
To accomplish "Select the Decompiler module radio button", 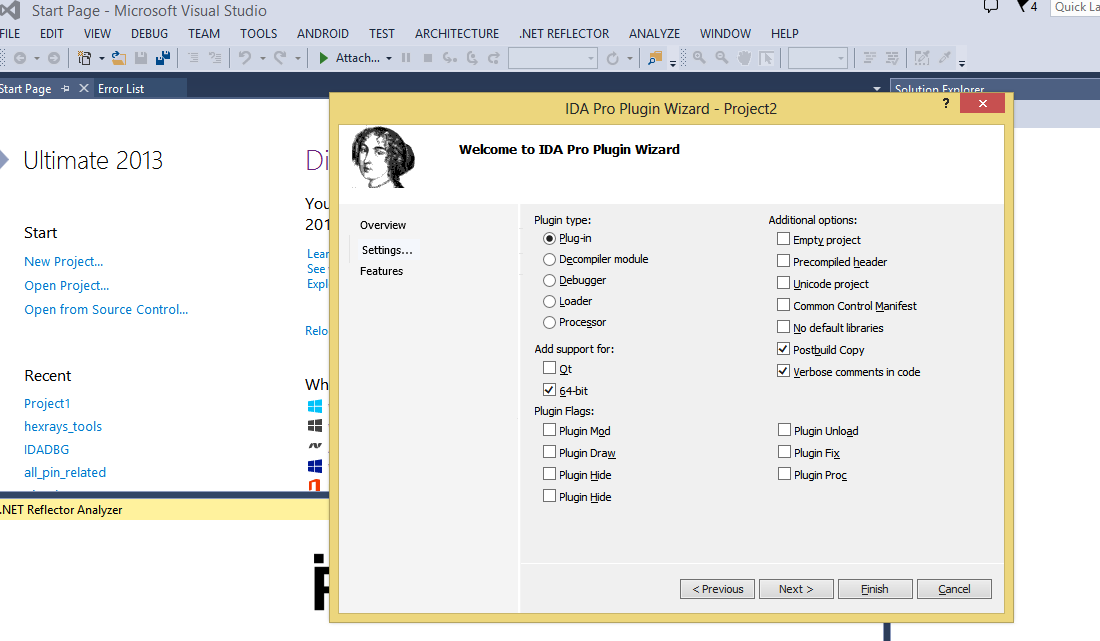I will coord(549,259).
